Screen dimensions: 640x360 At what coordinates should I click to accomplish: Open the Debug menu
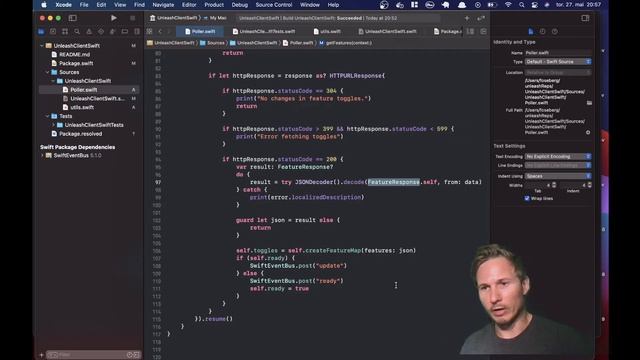(240, 5)
